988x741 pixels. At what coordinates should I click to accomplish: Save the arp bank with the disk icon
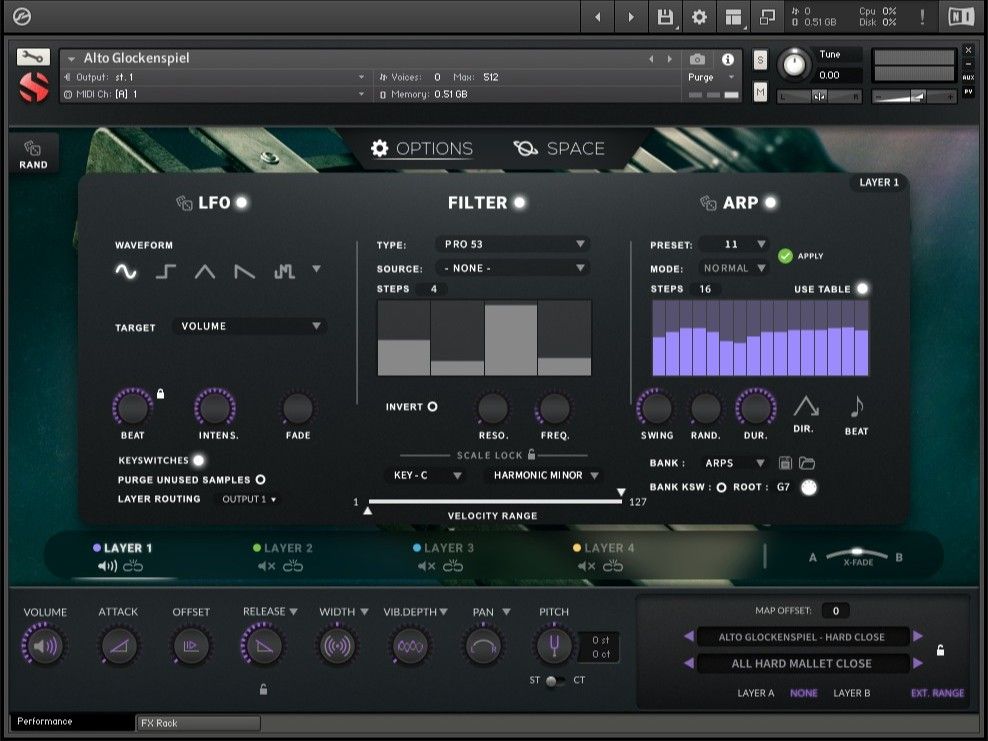786,462
